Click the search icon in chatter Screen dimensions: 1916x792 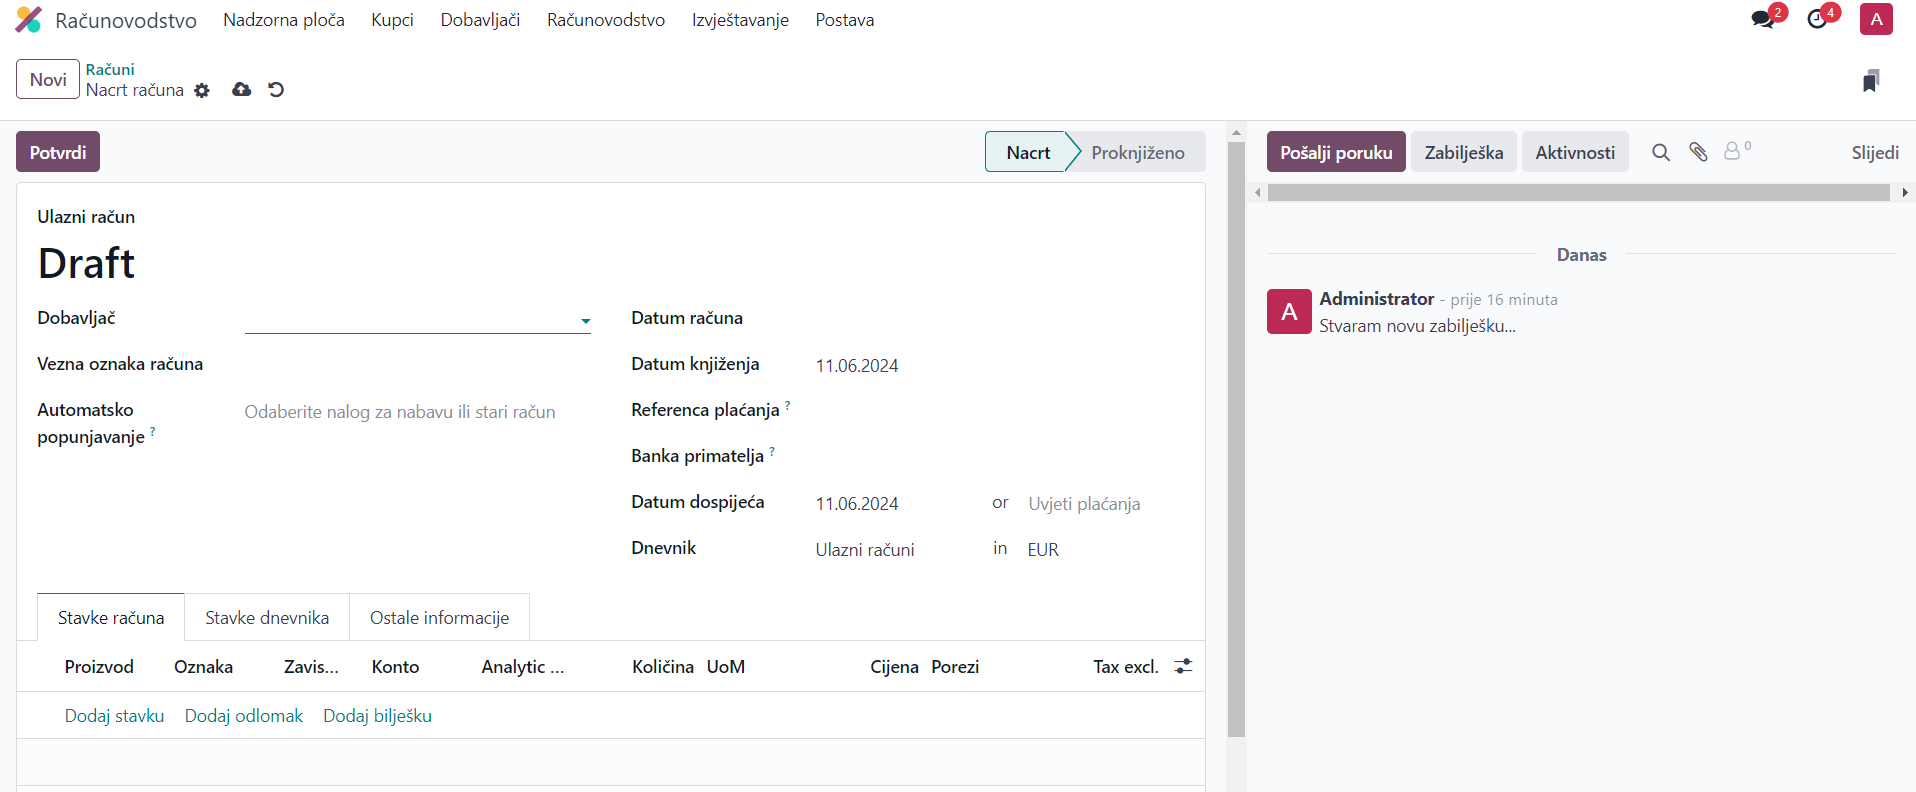[x=1660, y=152]
